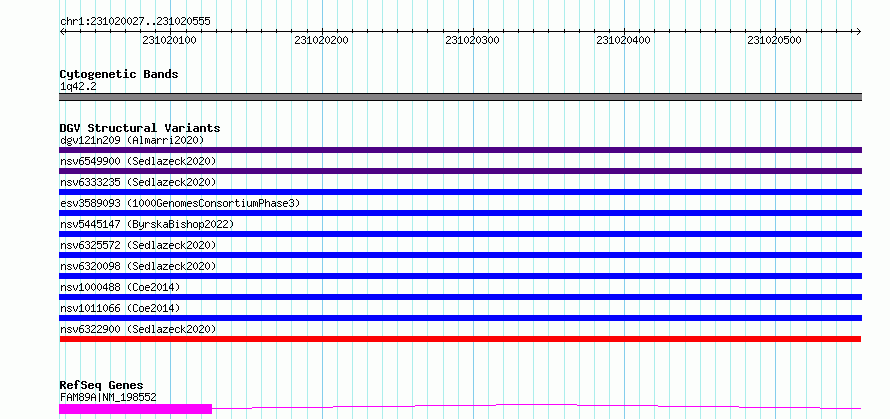Click the blue nsv1011066 variant bar
890x419 pixels.
pyautogui.click(x=460, y=318)
